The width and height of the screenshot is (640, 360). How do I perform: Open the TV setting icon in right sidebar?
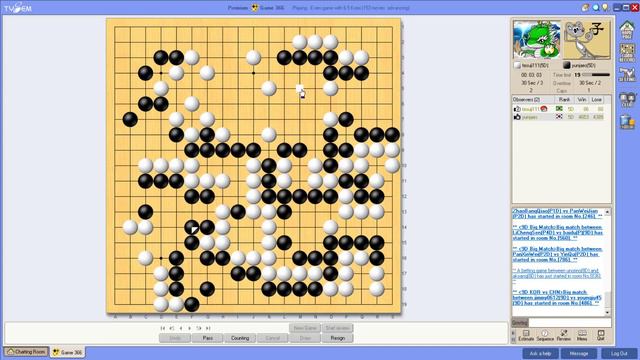pos(627,75)
